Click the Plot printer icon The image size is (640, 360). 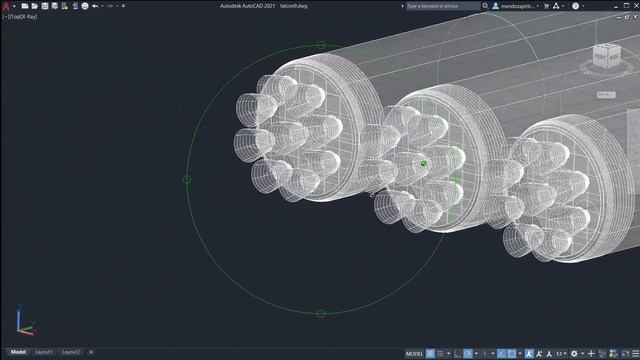click(x=85, y=6)
